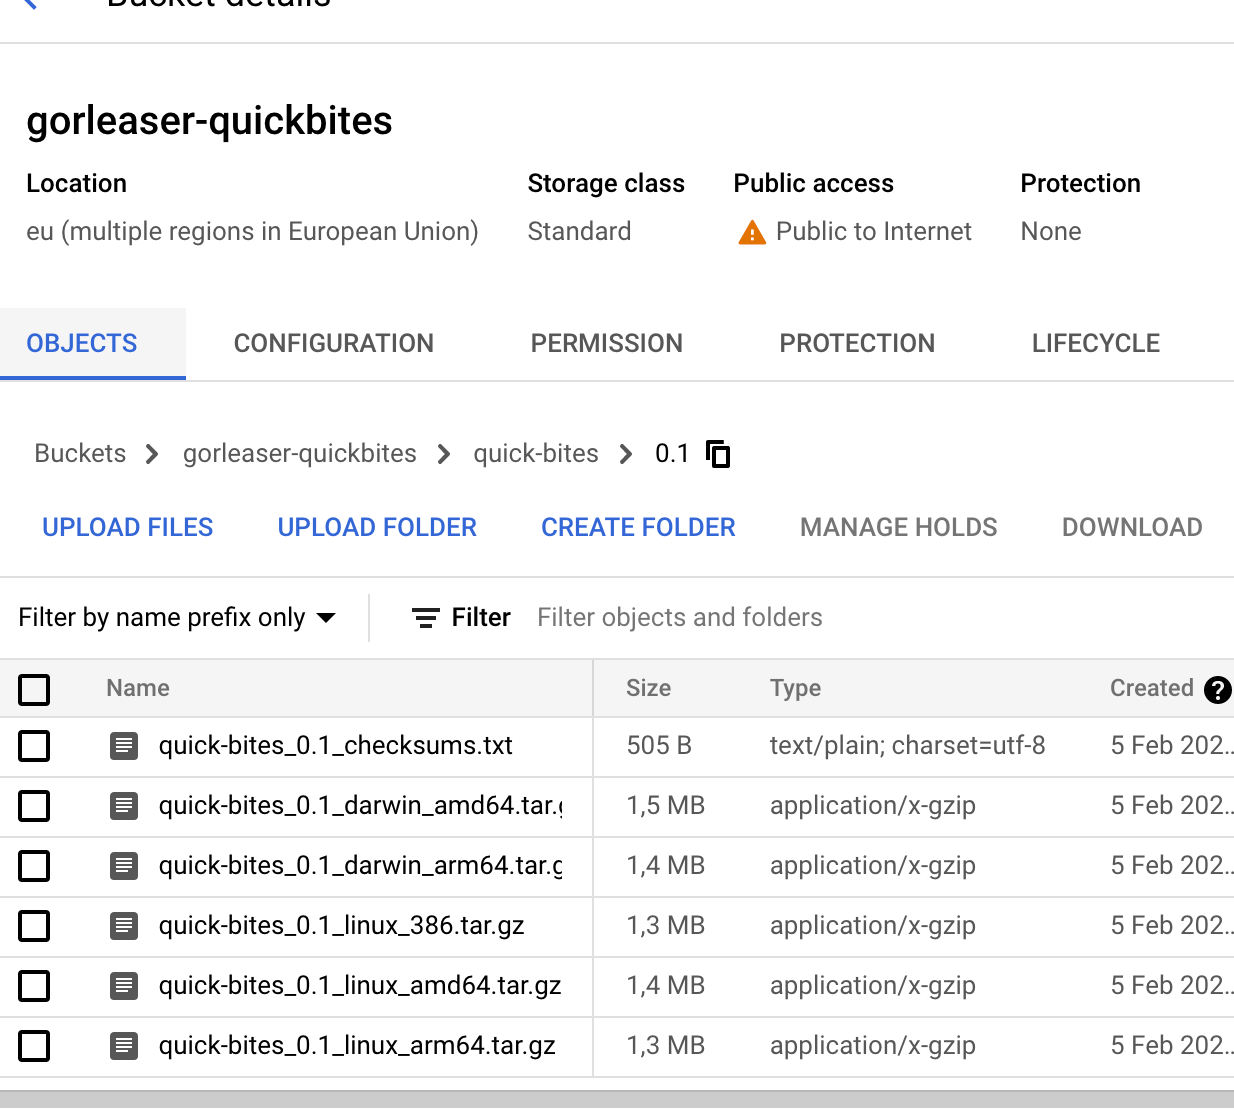Click location text 'eu (multiple regions in European Union)'
The image size is (1234, 1118).
click(252, 232)
